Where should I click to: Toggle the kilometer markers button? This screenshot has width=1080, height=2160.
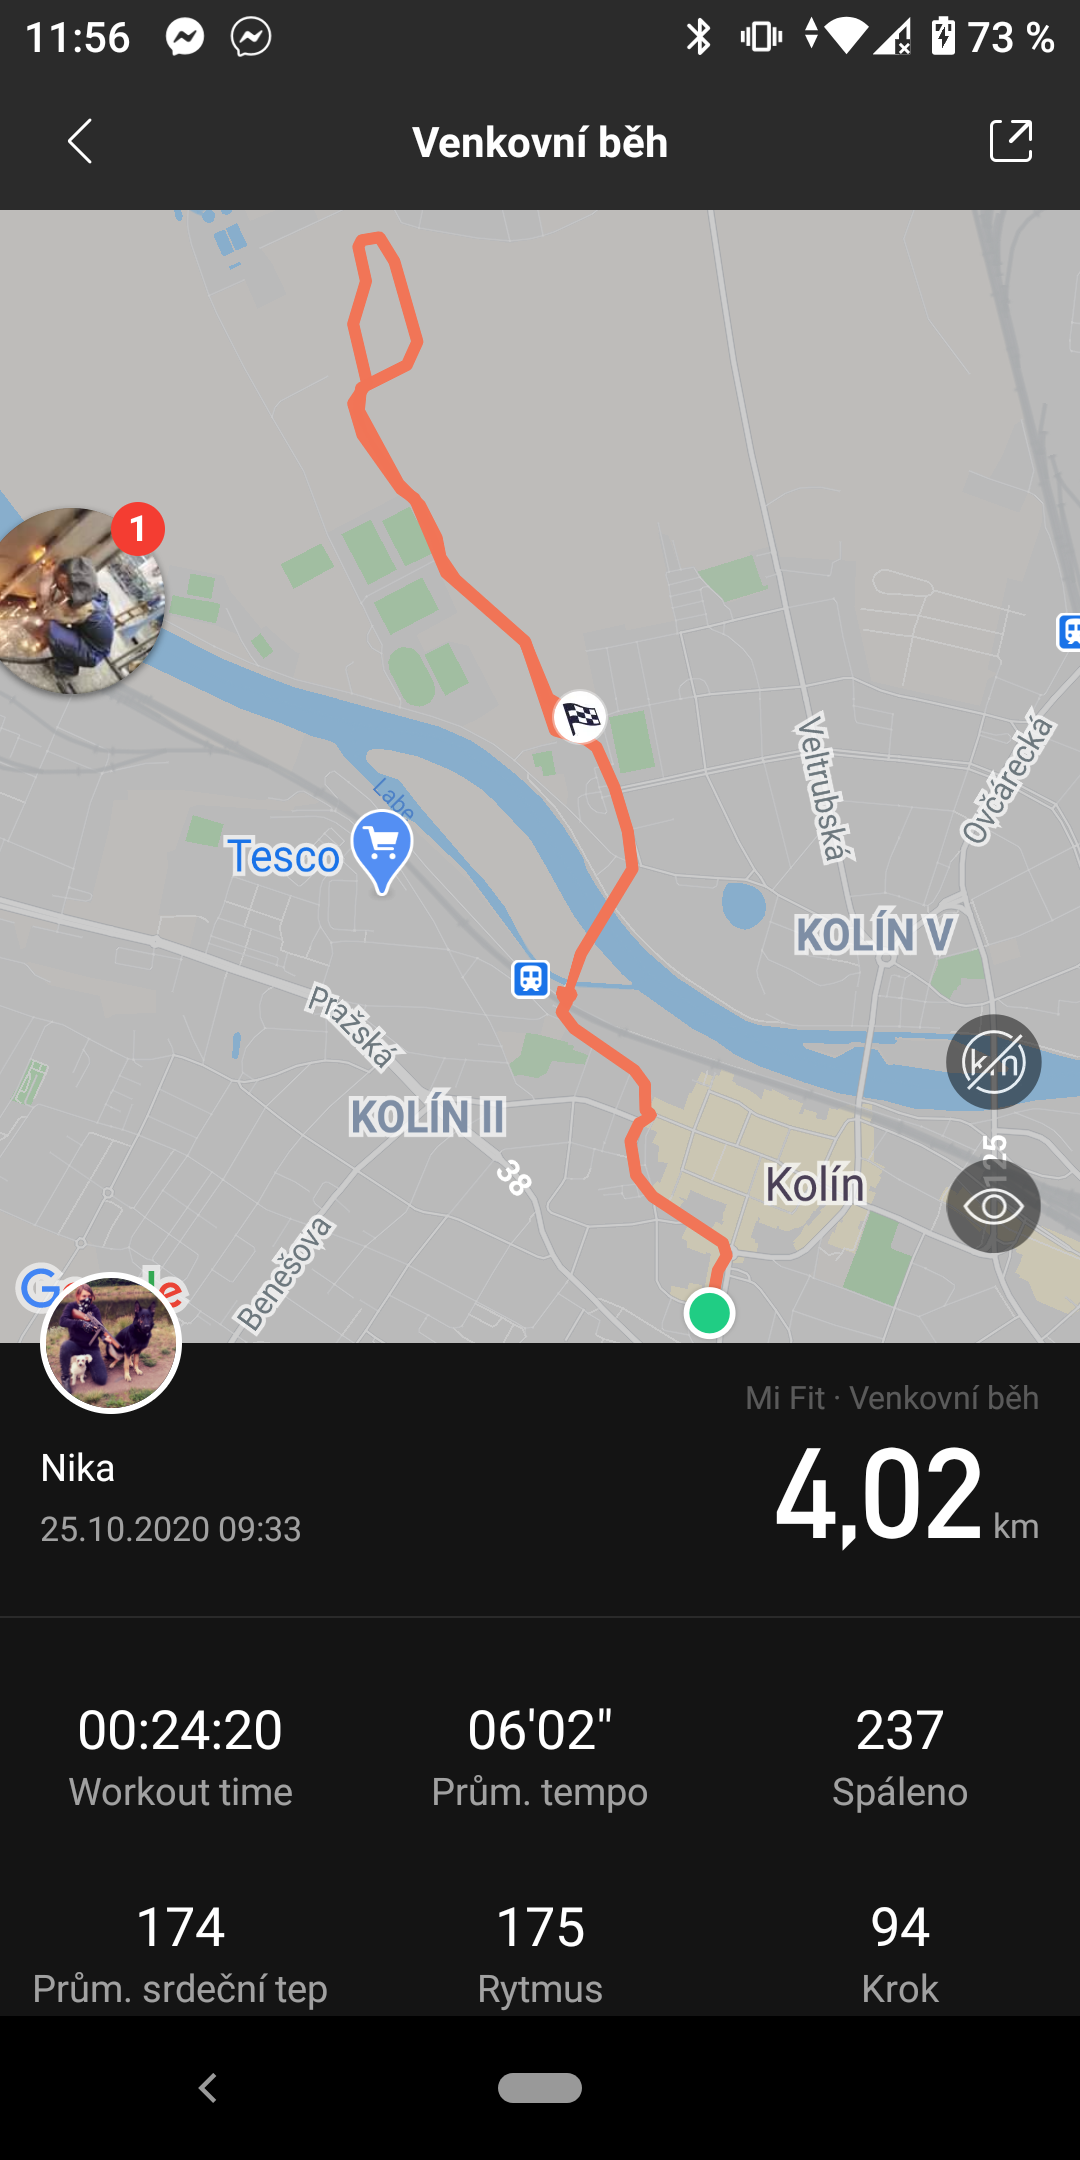993,1062
